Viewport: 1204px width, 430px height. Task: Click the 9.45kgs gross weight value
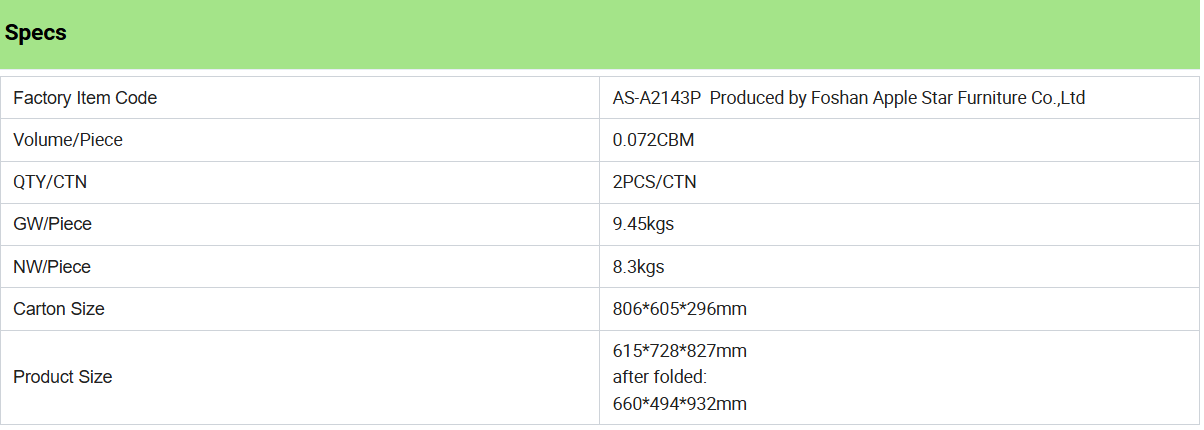pos(643,224)
